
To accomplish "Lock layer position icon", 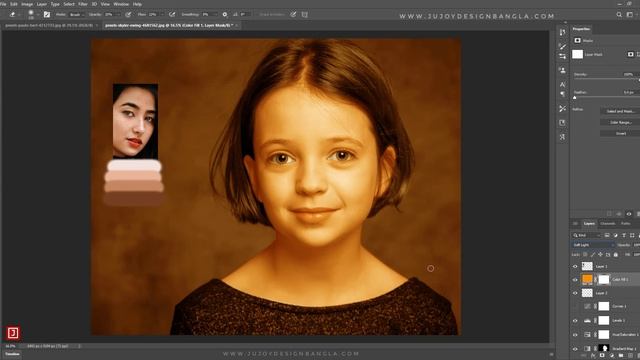I will click(x=600, y=255).
